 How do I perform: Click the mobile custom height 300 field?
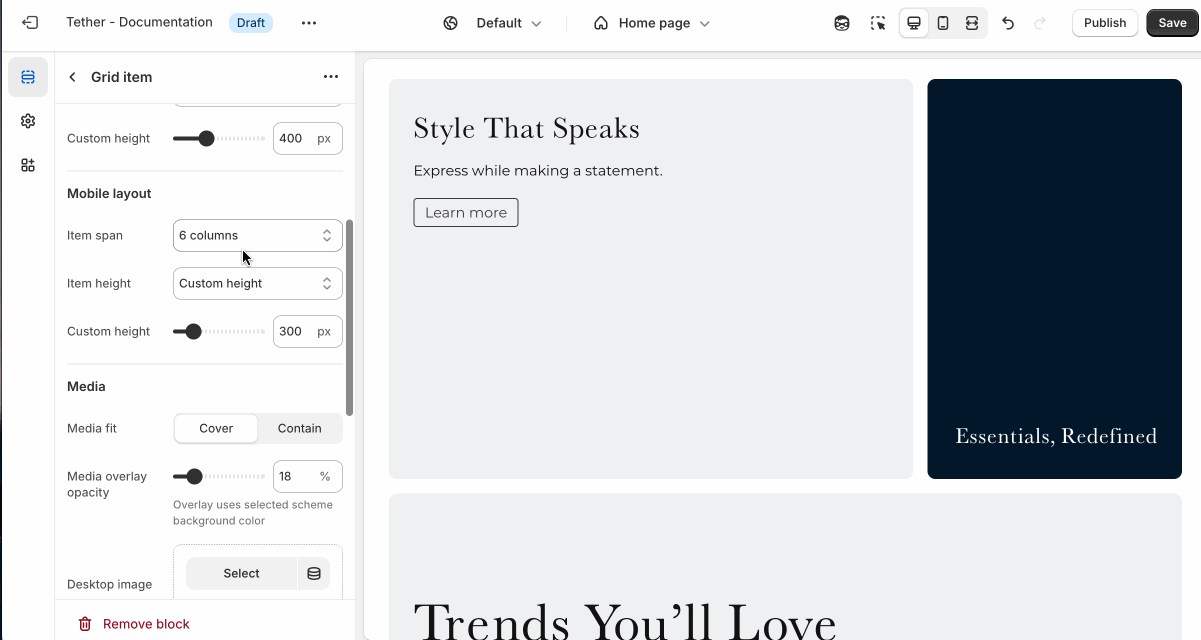coord(308,331)
